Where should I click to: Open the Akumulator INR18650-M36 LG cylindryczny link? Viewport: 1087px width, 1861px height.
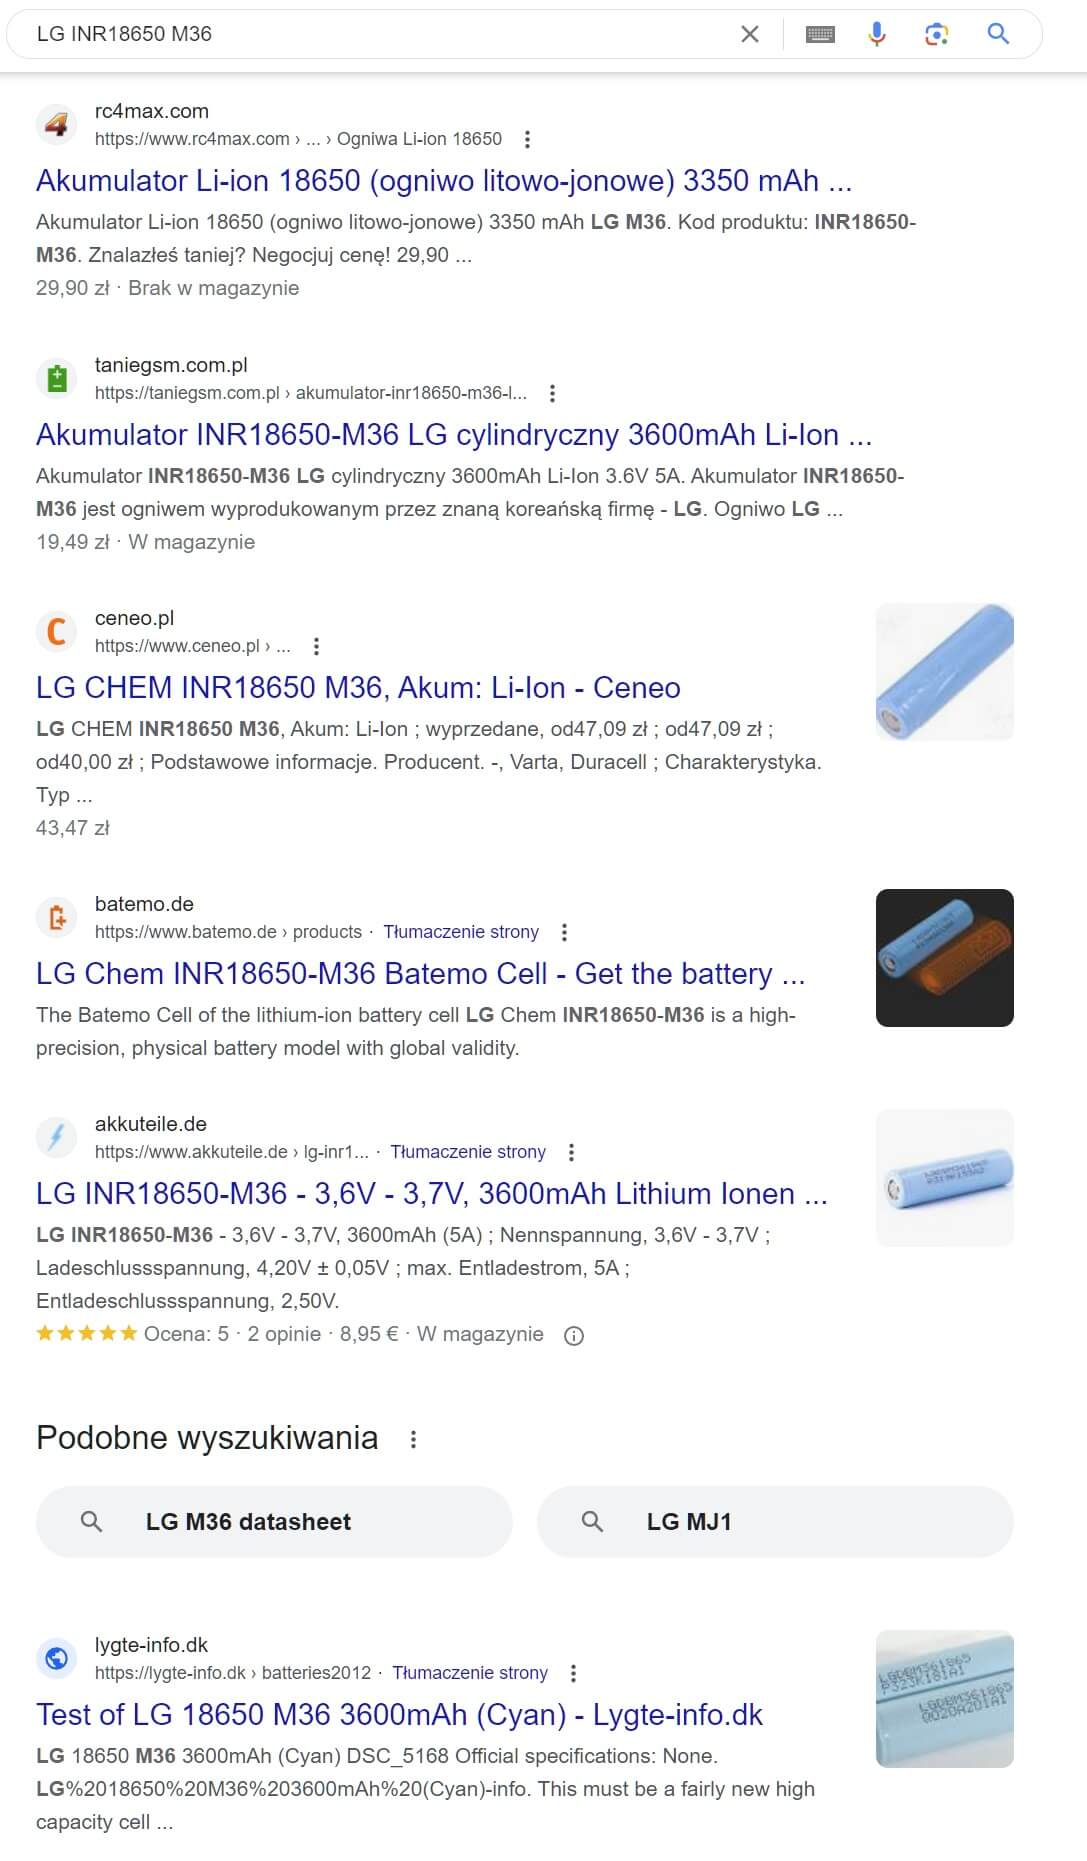[454, 435]
